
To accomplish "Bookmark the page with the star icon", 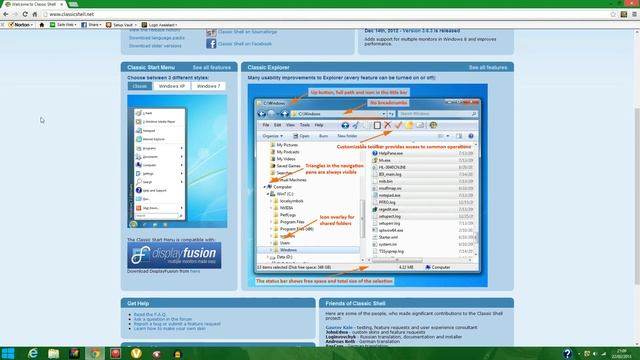I will tap(613, 14).
